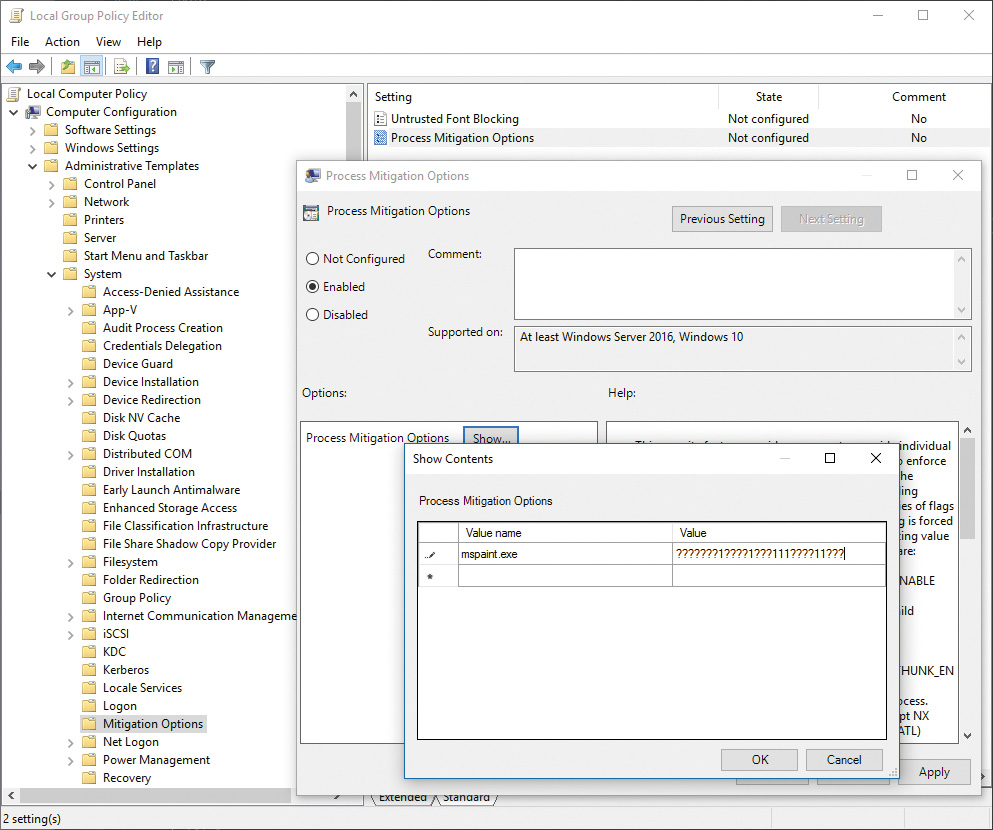Open the Action menu

tap(62, 42)
